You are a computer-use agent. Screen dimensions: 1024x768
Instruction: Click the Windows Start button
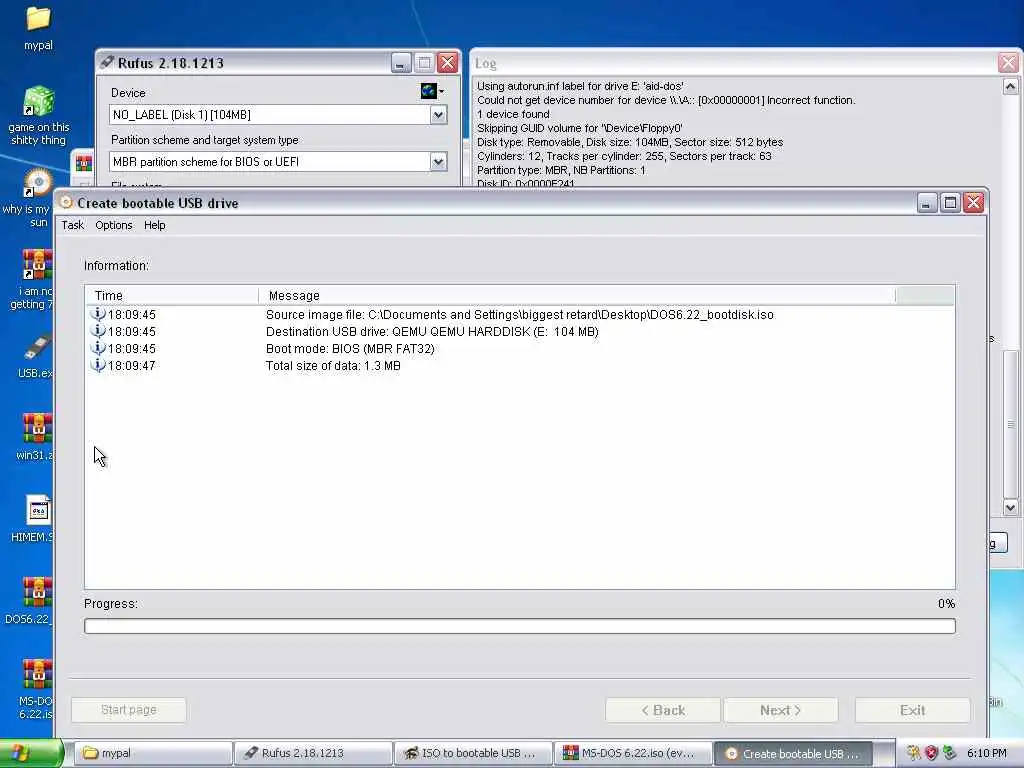(x=31, y=753)
